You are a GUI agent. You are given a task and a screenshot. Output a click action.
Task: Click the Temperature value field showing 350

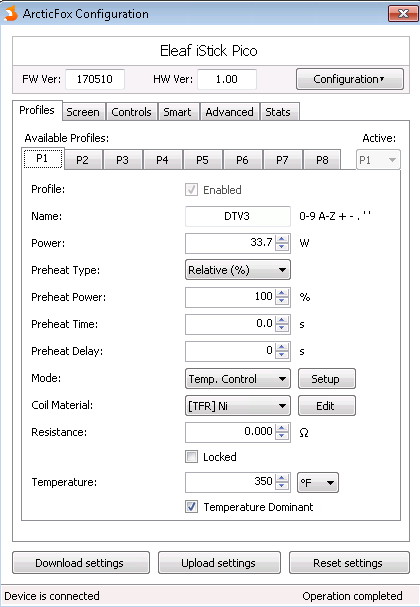tap(230, 482)
